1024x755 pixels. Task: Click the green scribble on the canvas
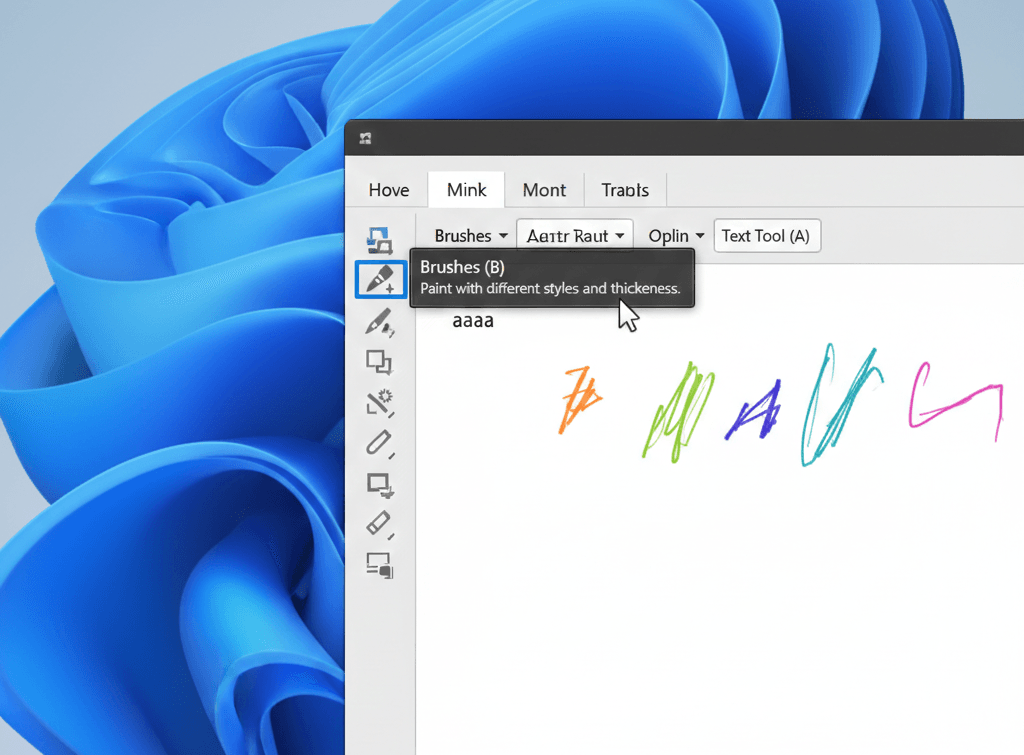pos(679,415)
